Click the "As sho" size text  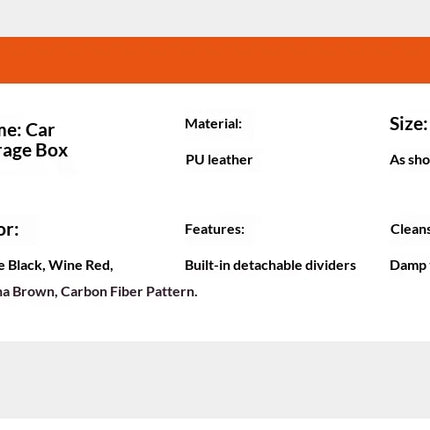tap(410, 160)
